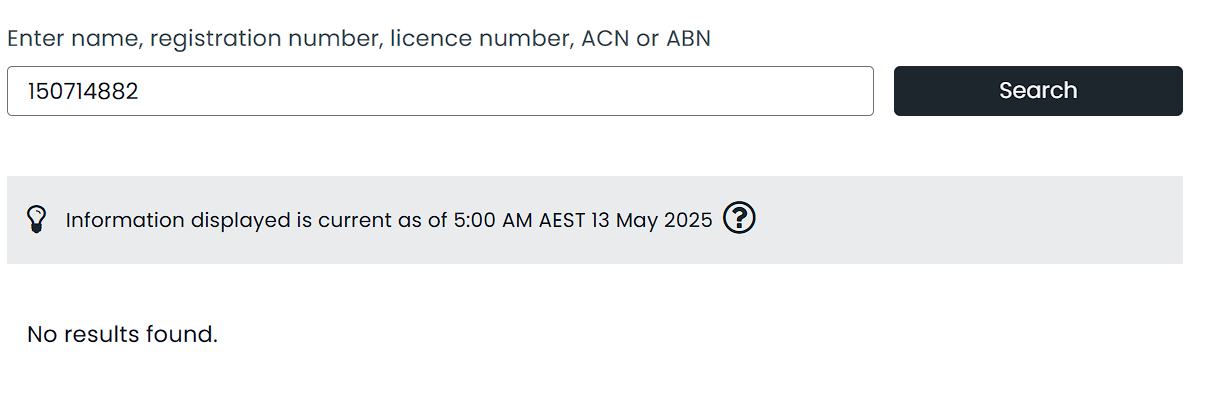Click the dark Search button
This screenshot has height=397, width=1211.
1038,91
